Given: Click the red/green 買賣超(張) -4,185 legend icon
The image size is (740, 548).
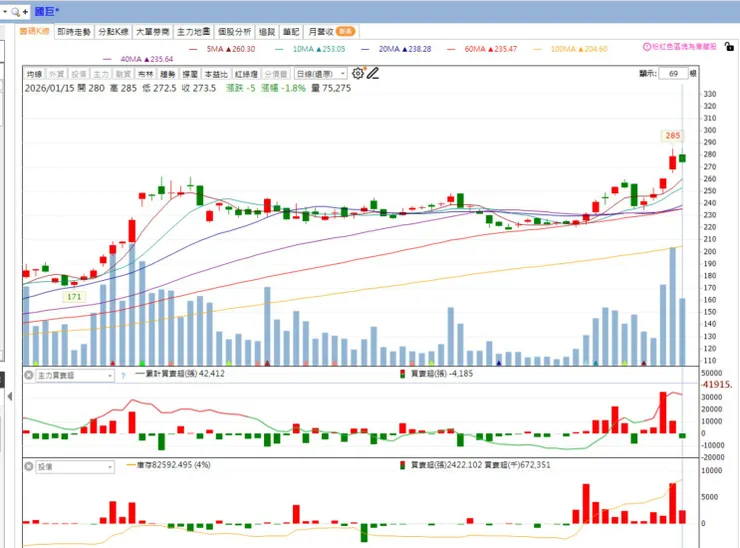Looking at the screenshot, I should [x=403, y=374].
